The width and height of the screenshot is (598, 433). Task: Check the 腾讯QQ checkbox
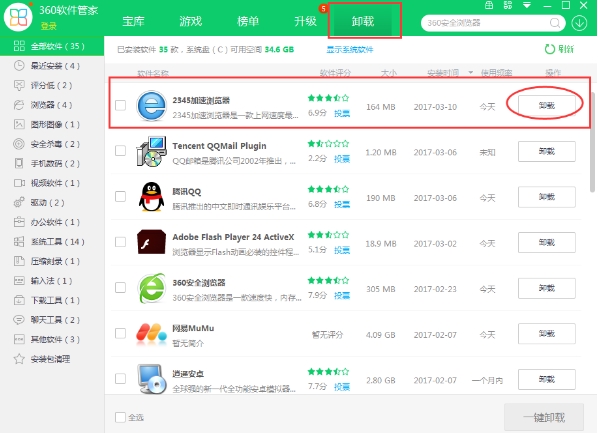point(121,196)
